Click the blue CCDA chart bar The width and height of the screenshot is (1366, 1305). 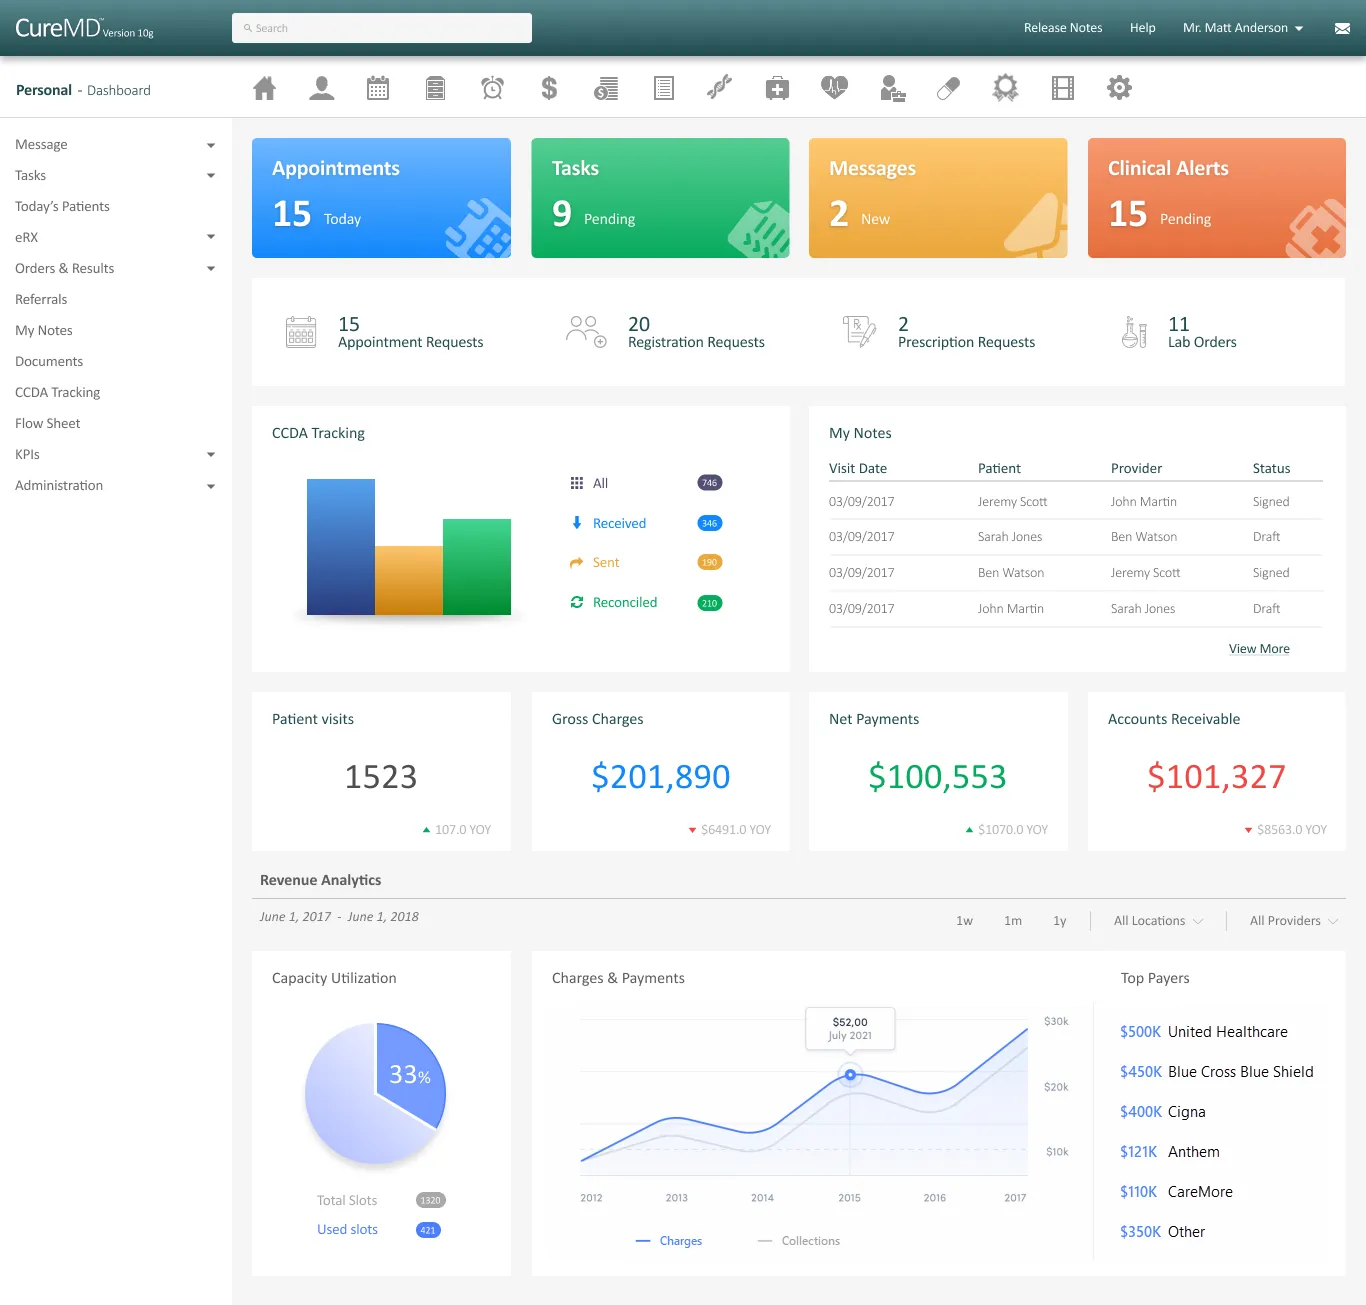pos(341,547)
